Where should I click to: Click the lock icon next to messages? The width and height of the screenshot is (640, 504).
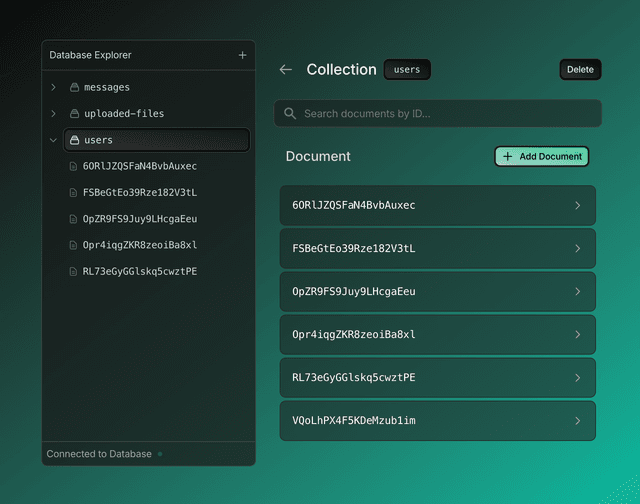[x=74, y=88]
